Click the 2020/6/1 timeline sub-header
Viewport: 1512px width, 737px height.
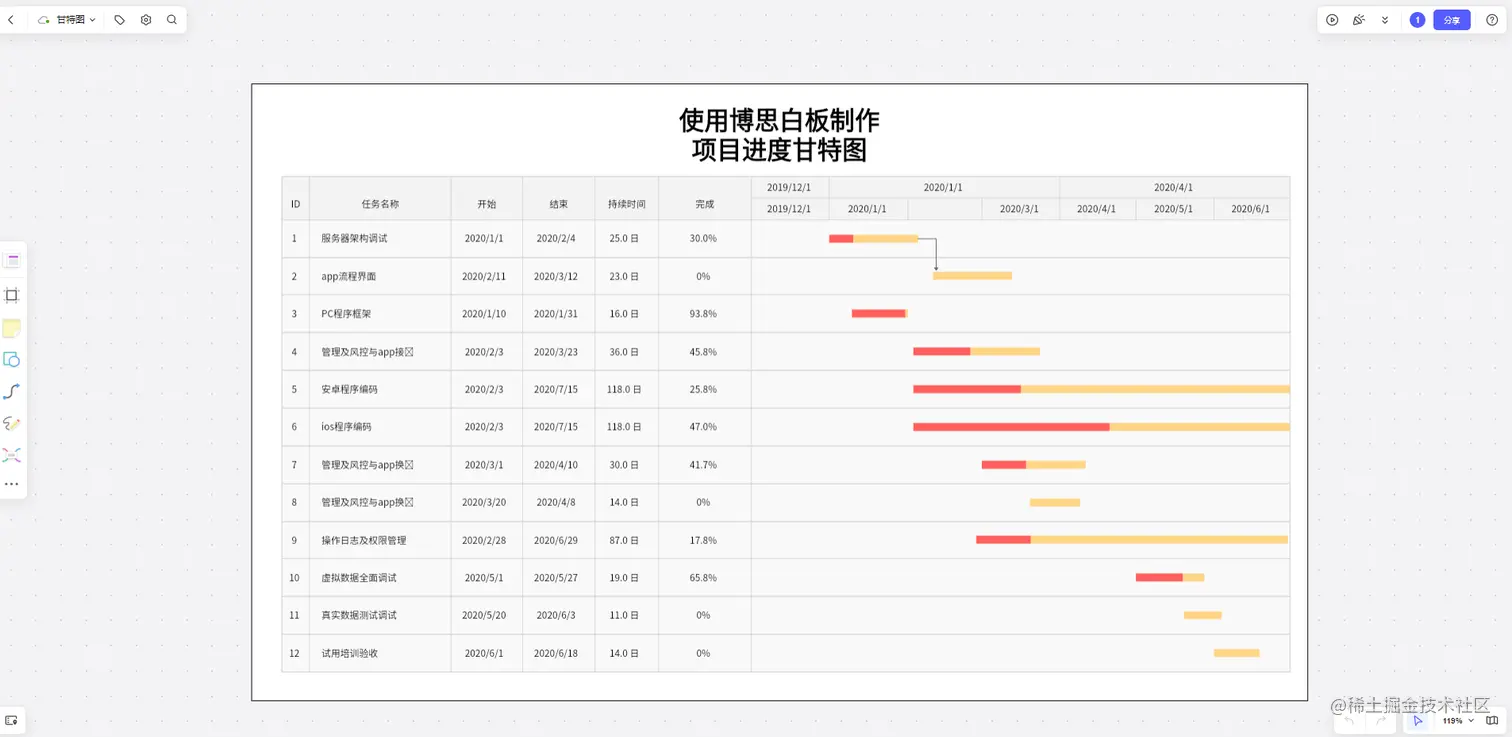click(x=1250, y=209)
